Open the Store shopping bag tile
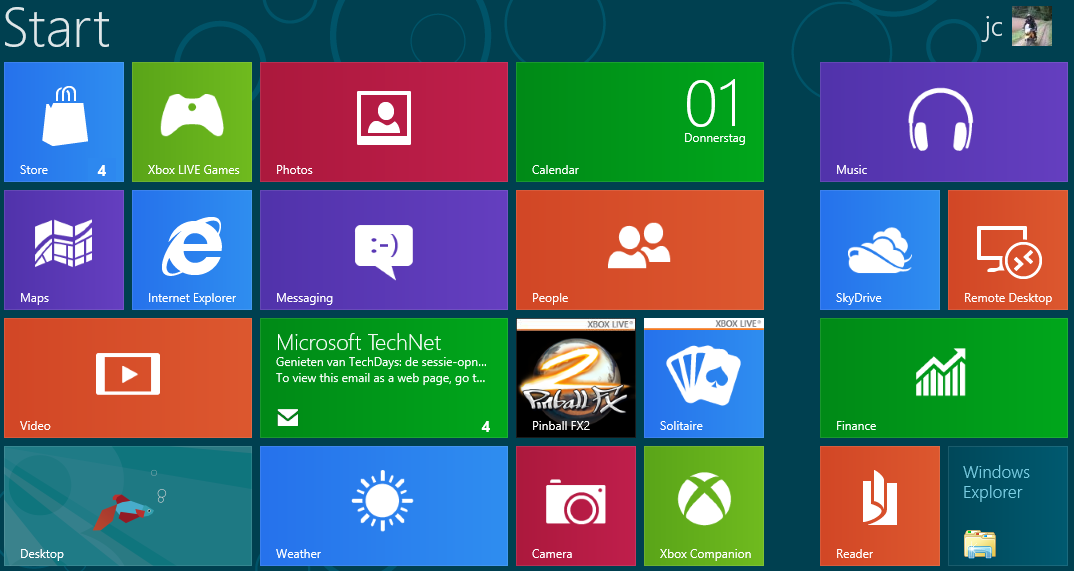Image resolution: width=1074 pixels, height=571 pixels. pyautogui.click(x=64, y=122)
